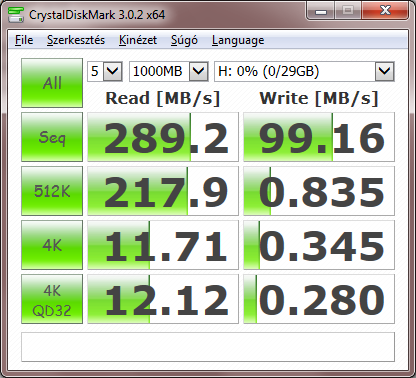Start the Seq sequential test

click(52, 137)
